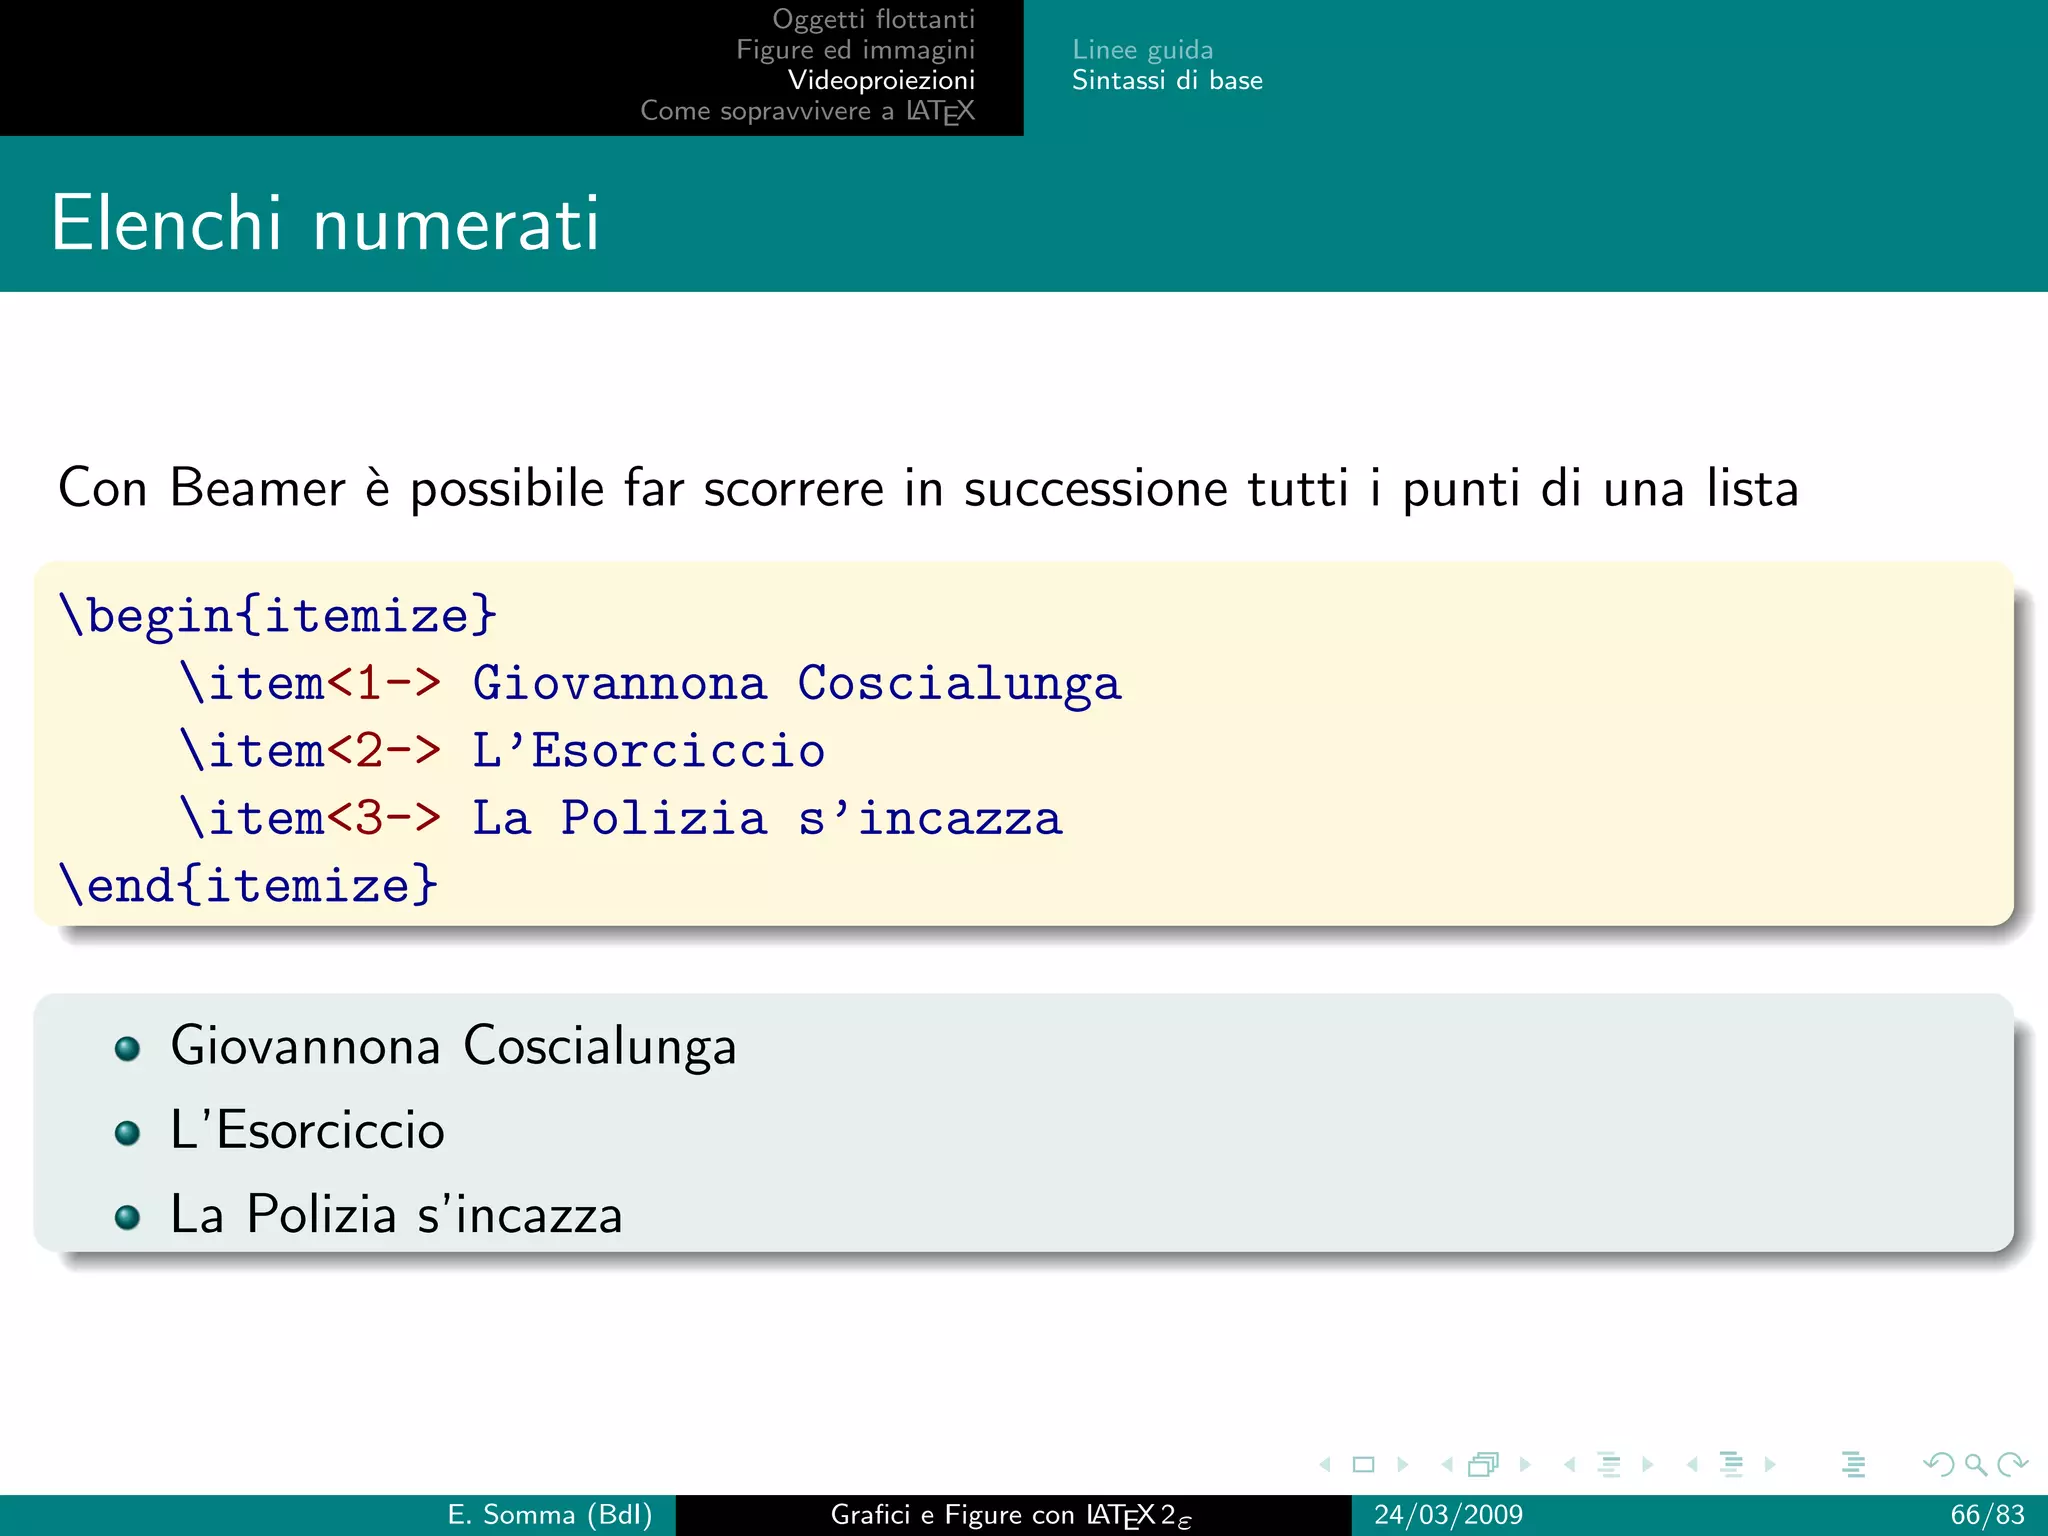Click the \item<1-> Giovannona Coscialunga code line
Screen dimensions: 2048x1536
pos(651,683)
